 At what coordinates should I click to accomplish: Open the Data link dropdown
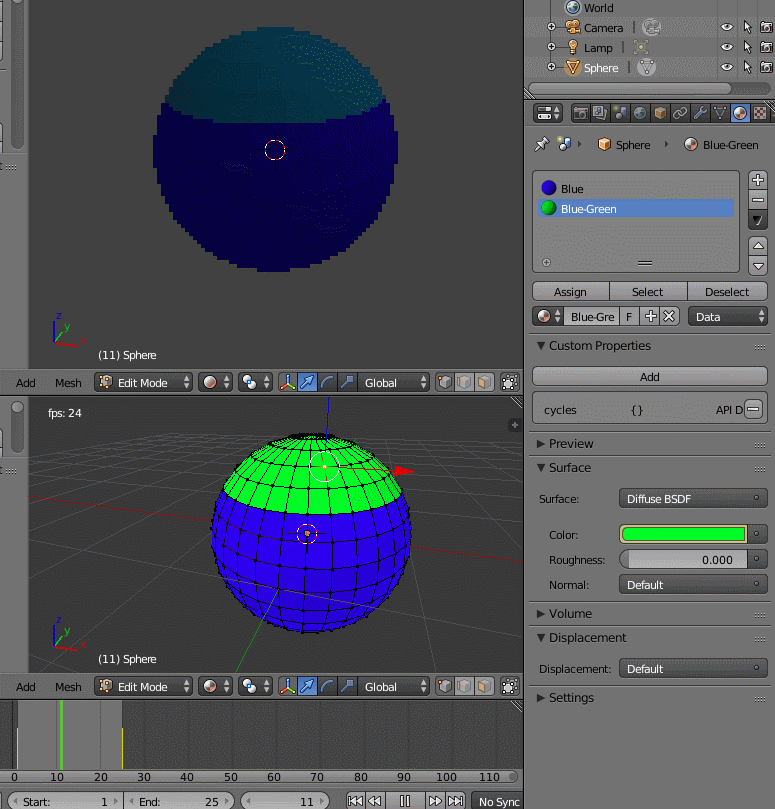coord(728,316)
